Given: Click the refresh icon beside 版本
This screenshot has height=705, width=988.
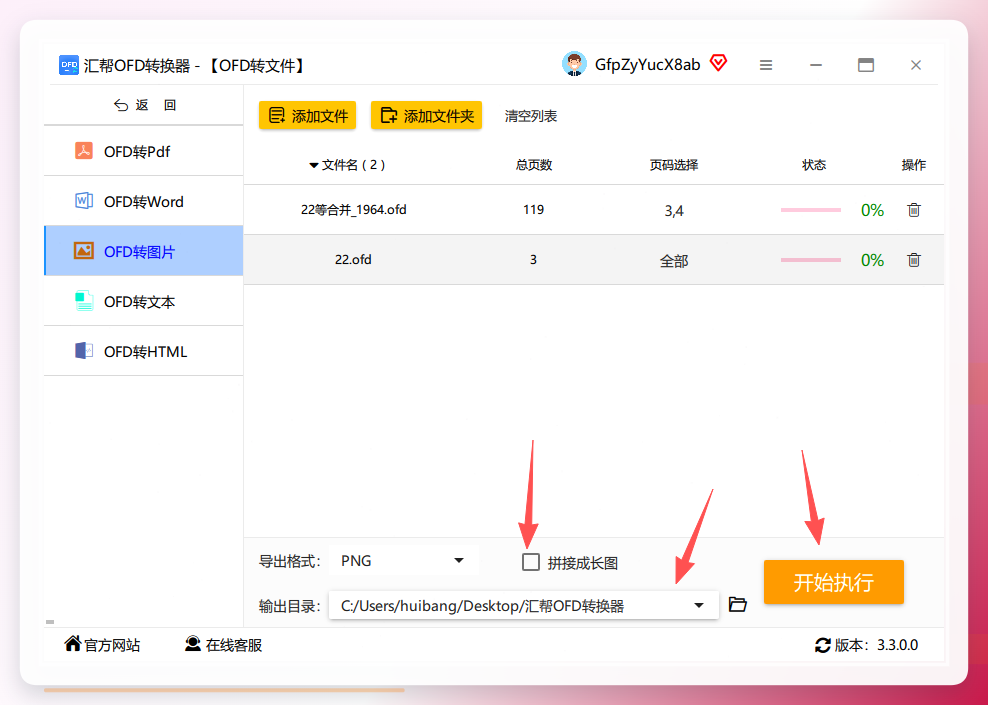Looking at the screenshot, I should [822, 645].
